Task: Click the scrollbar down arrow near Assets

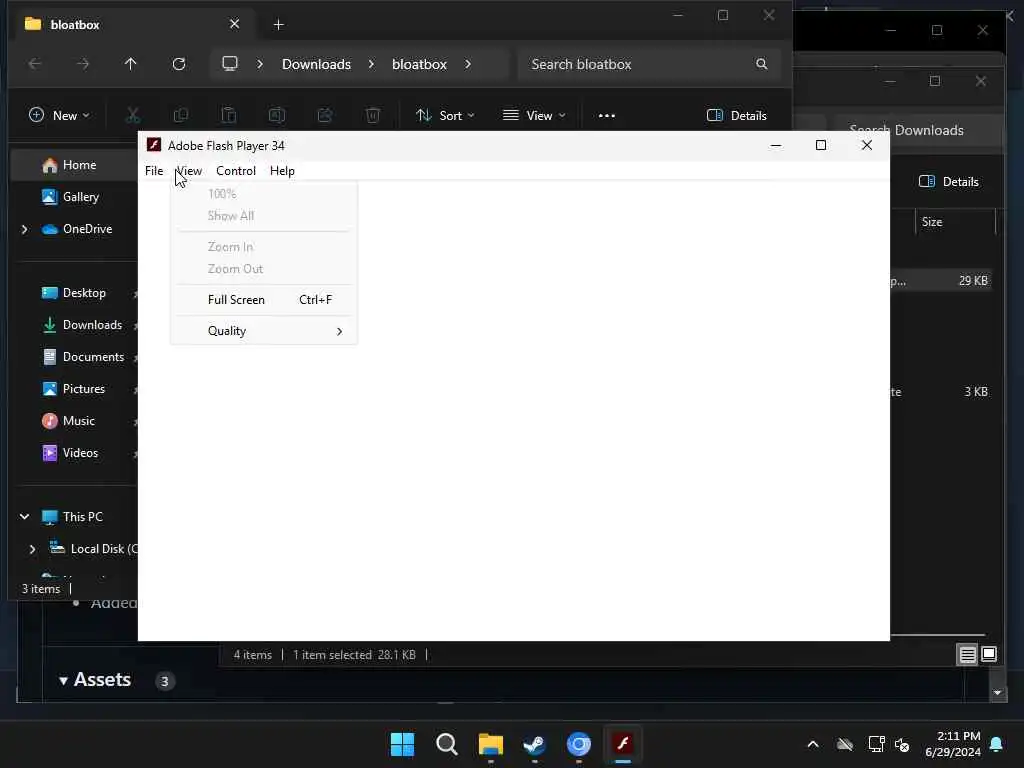Action: pos(997,693)
